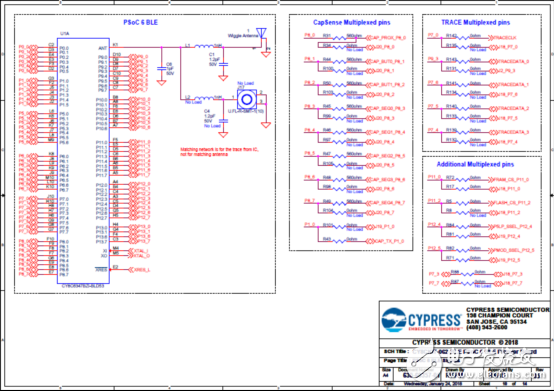Viewport: 554px width, 391px height.
Task: Click capacitor C1 1.2pF symbol
Action: 223,64
